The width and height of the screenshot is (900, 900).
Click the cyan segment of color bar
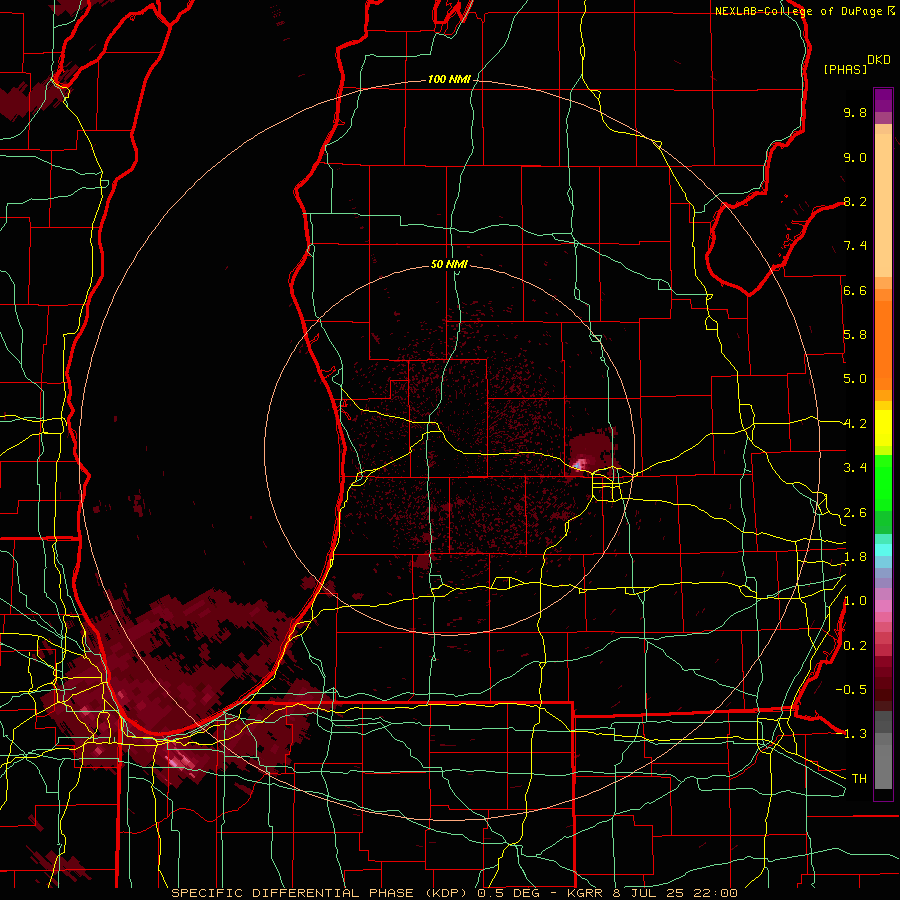[883, 550]
